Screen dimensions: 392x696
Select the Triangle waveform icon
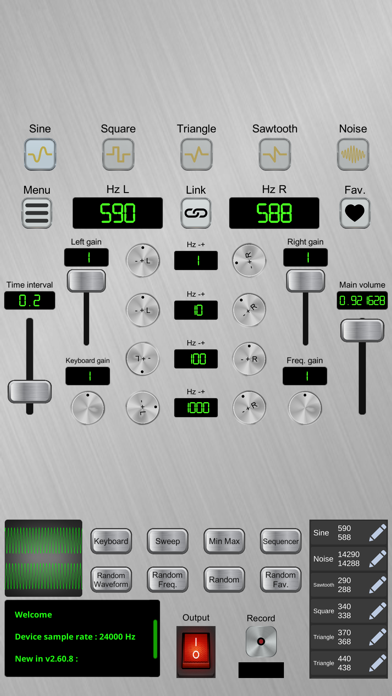[196, 154]
